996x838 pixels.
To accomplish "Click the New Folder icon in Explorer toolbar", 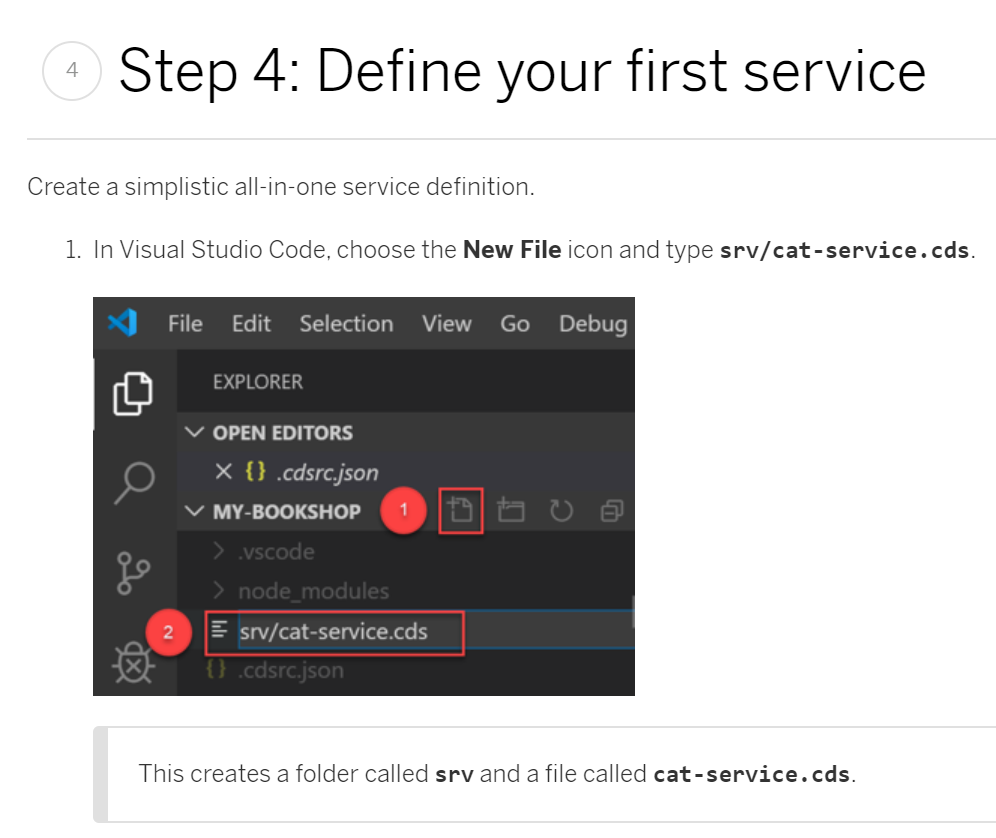I will (x=512, y=510).
